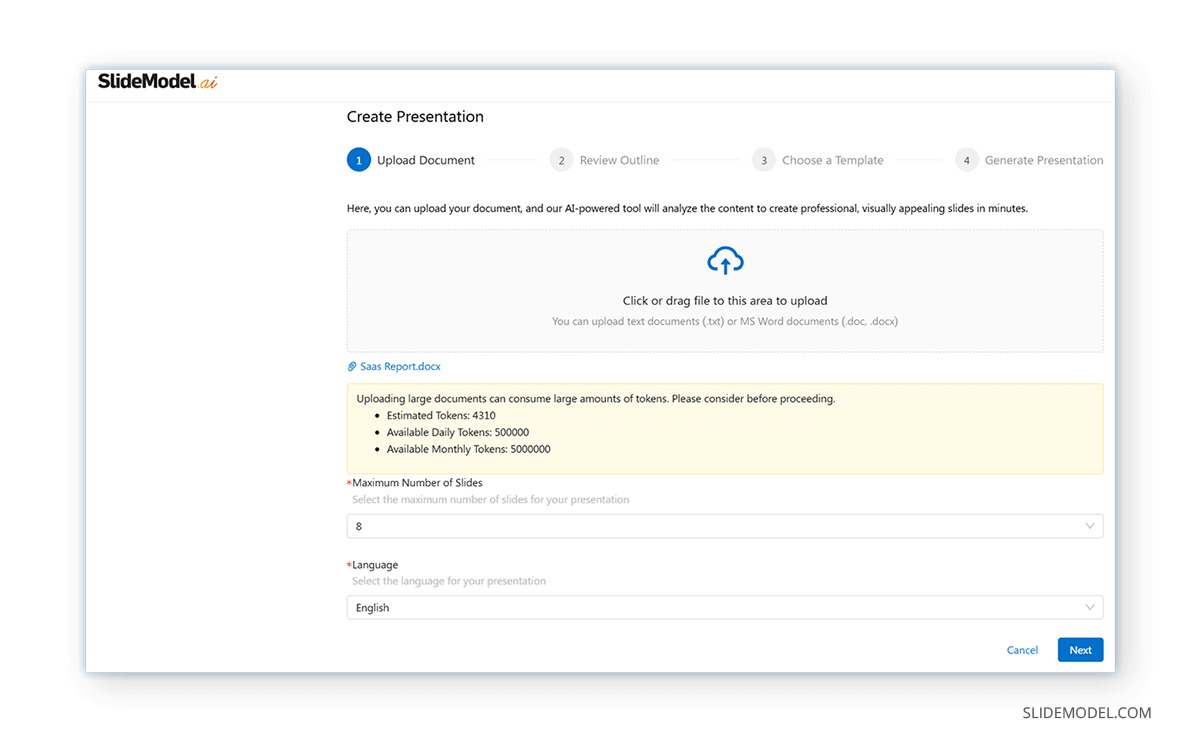
Task: Expand the Language selector via its arrow
Action: tap(1091, 607)
